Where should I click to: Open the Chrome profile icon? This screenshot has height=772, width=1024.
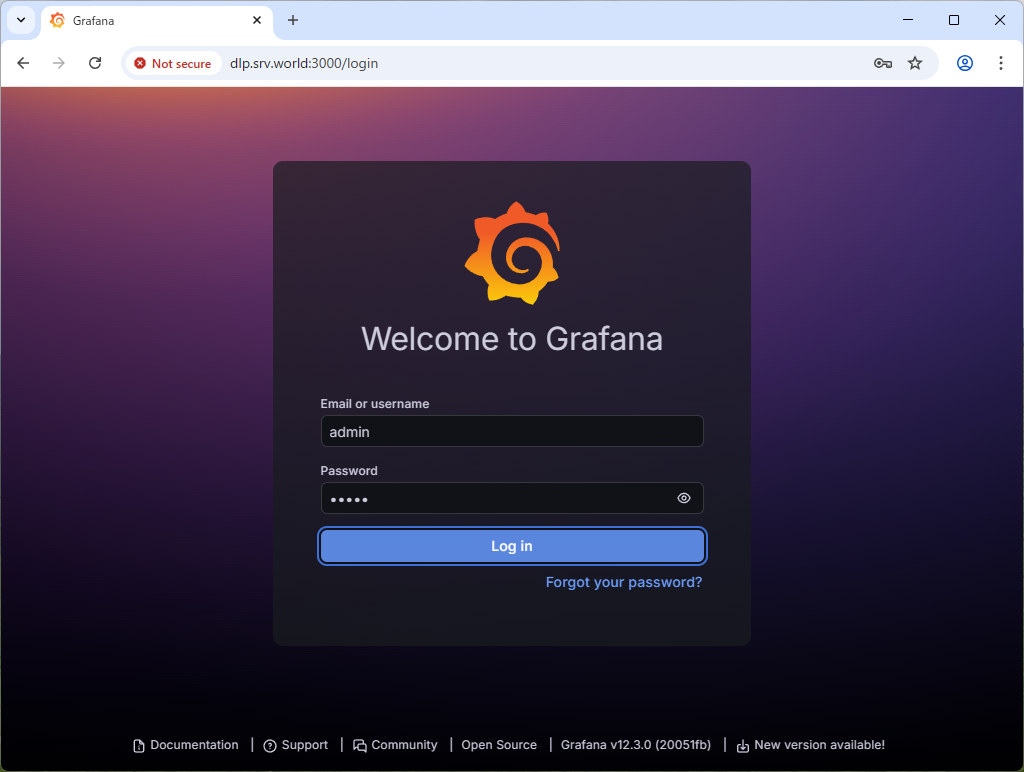click(x=965, y=63)
